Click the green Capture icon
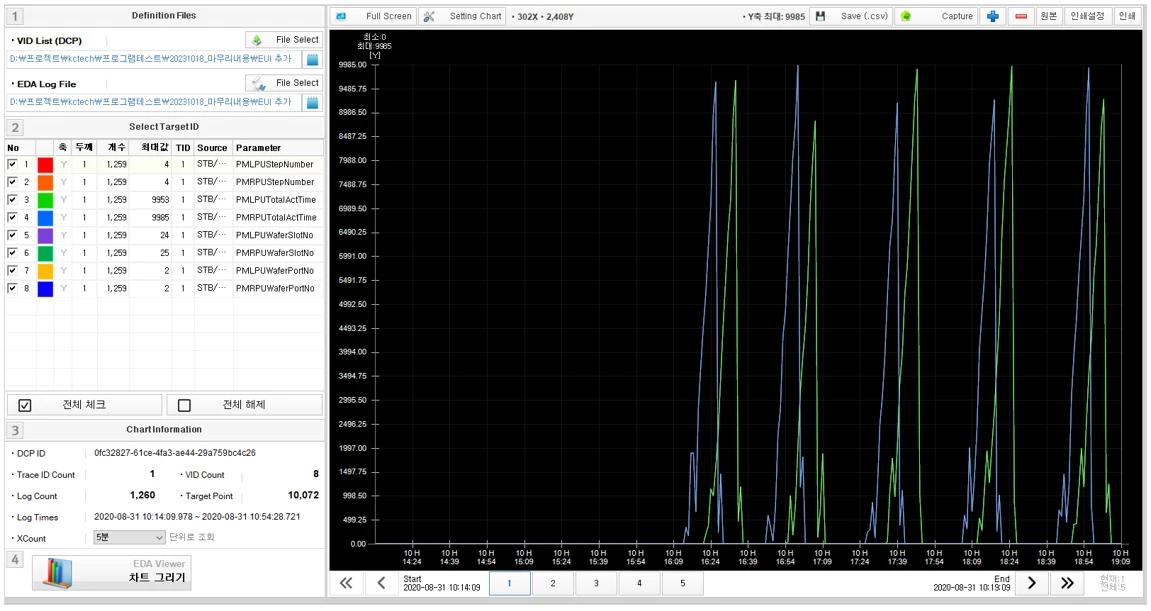 906,16
